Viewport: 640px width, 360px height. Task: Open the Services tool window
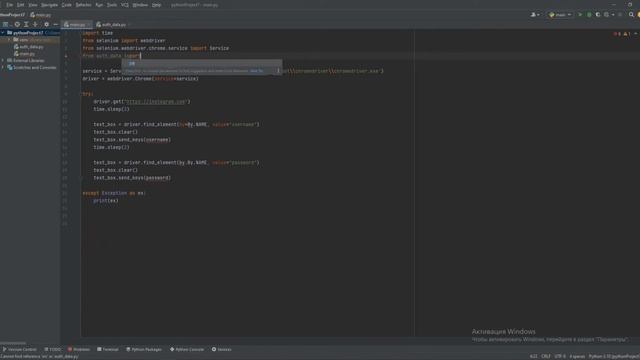(x=222, y=349)
